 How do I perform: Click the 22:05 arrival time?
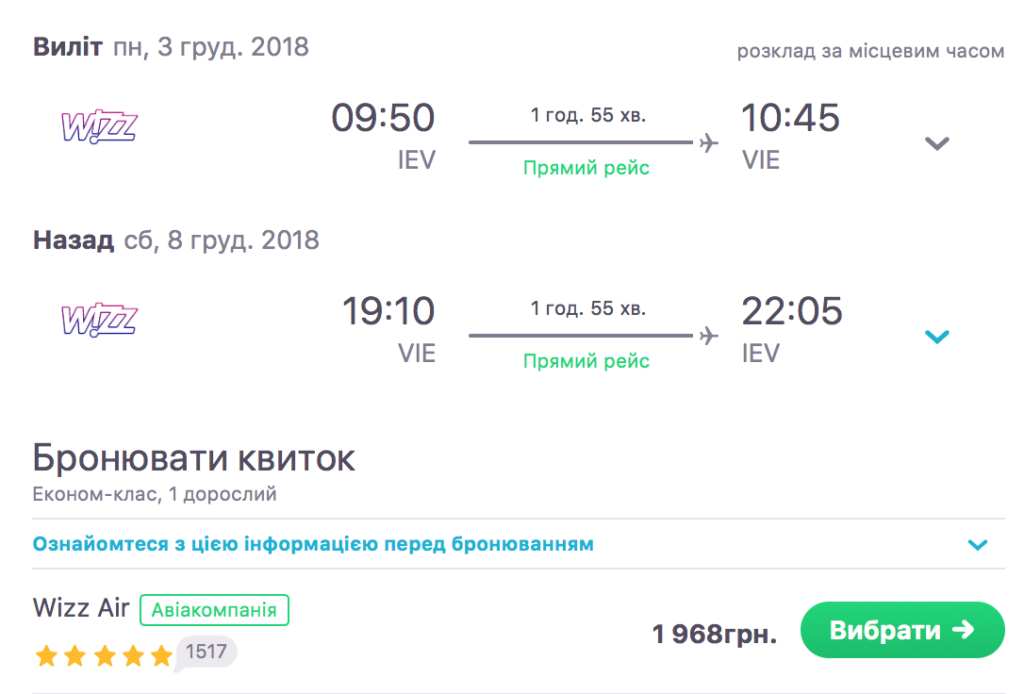791,312
